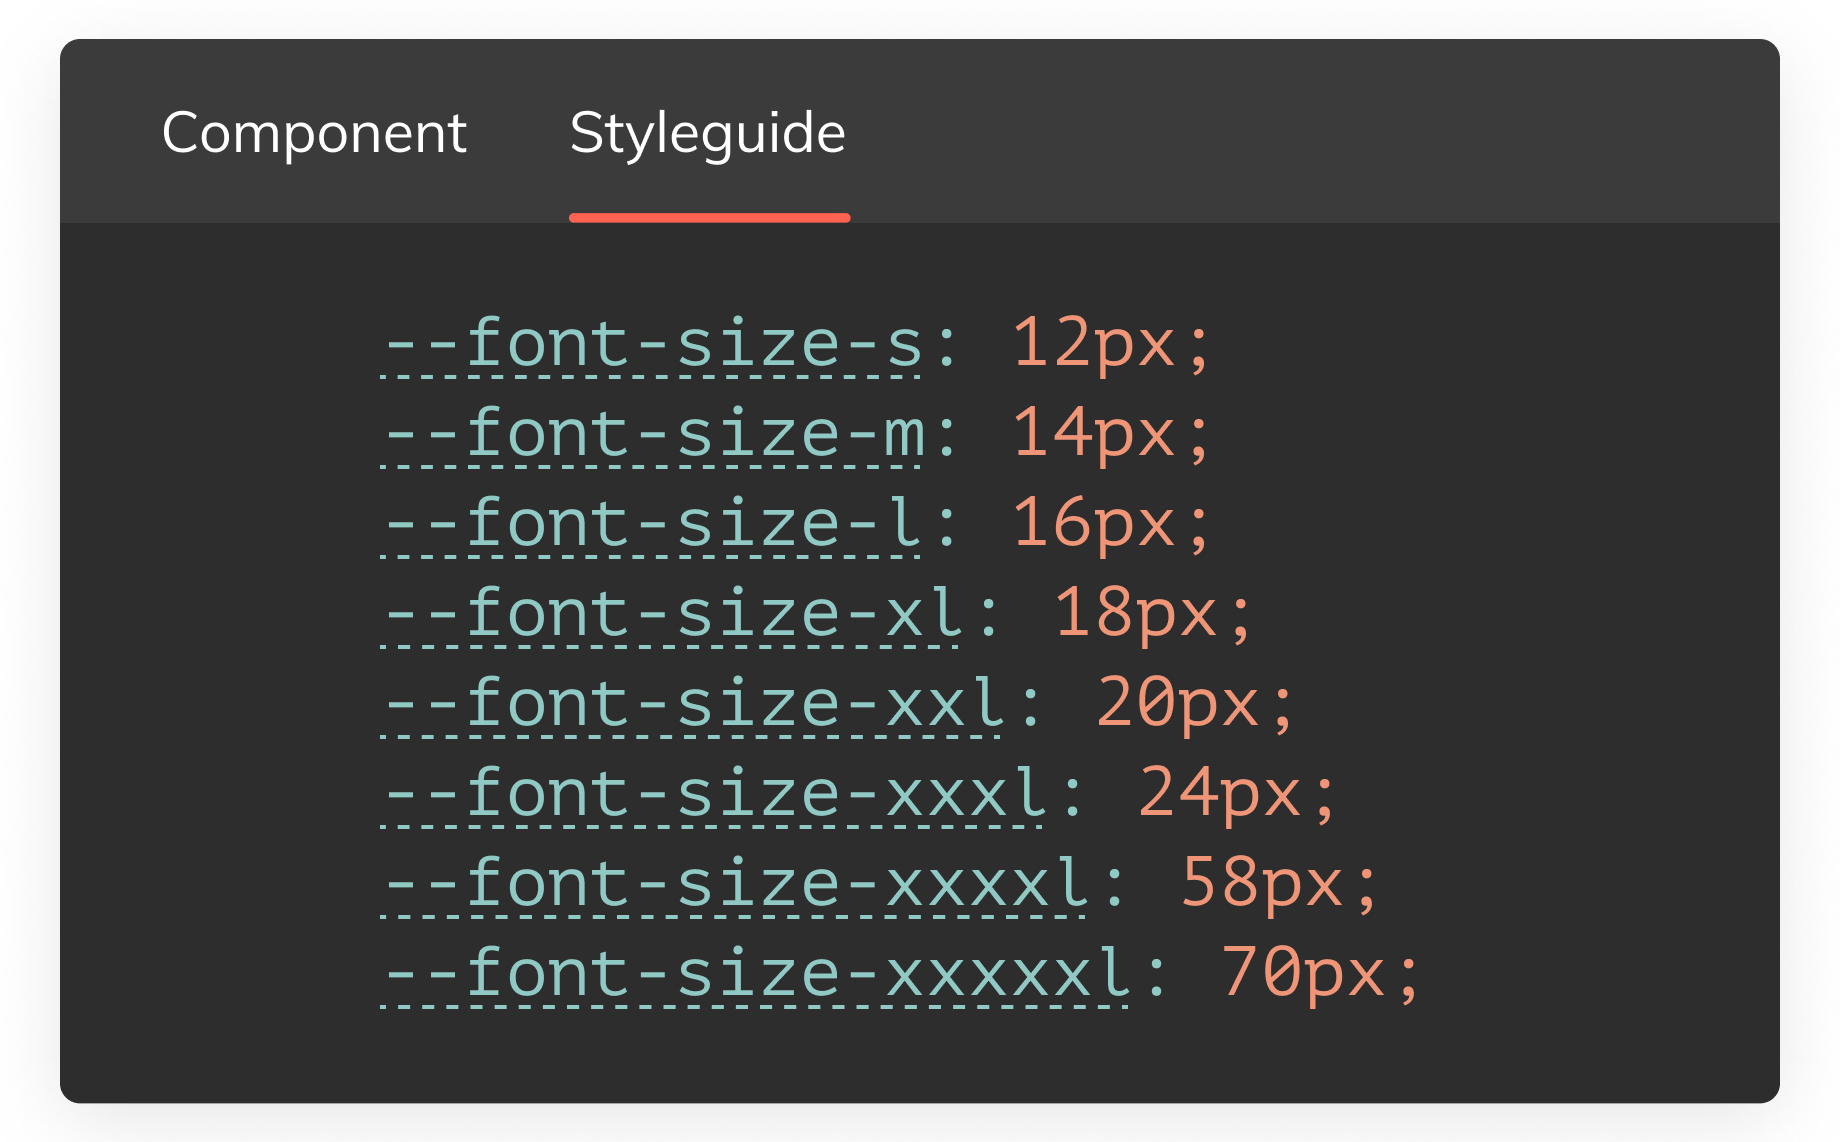1840x1142 pixels.
Task: Open the --font-size-m variable definition
Action: [x=653, y=434]
